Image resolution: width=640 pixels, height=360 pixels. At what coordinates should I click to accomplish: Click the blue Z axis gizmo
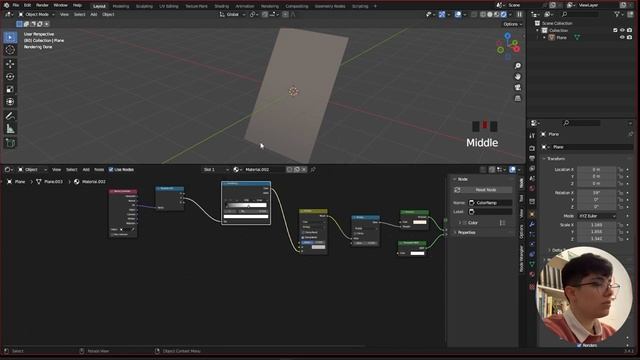tap(507, 36)
